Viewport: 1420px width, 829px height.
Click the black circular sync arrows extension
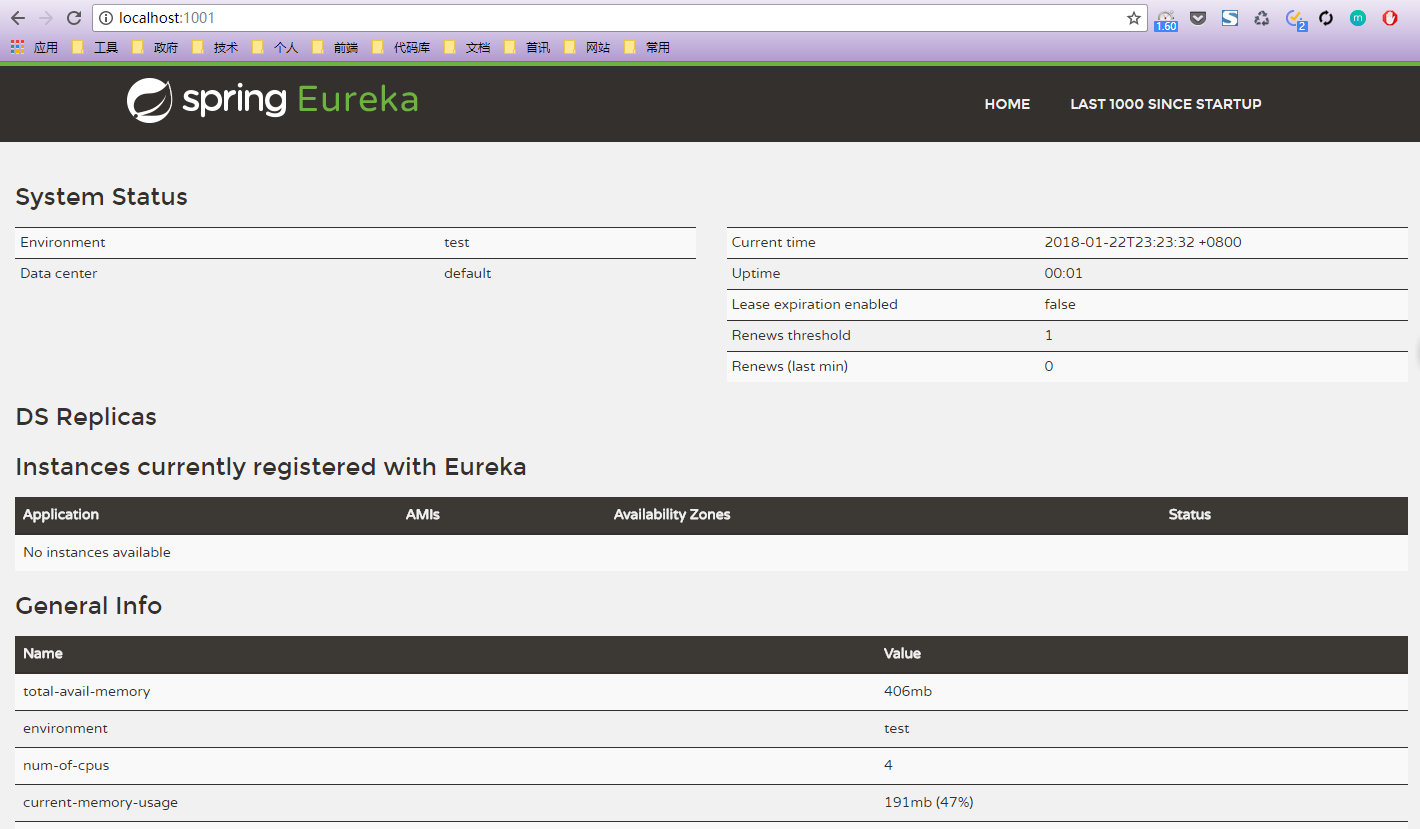tap(1326, 18)
